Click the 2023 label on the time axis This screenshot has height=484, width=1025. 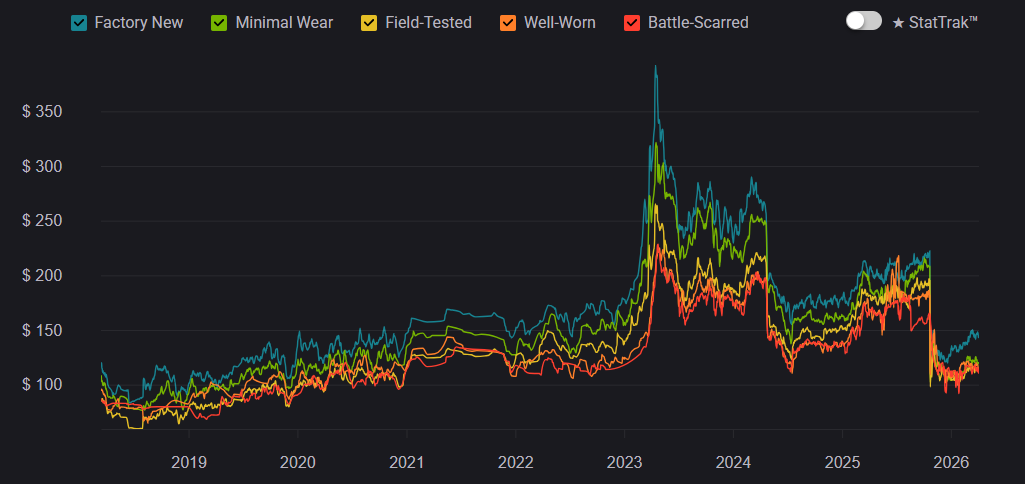pos(624,463)
